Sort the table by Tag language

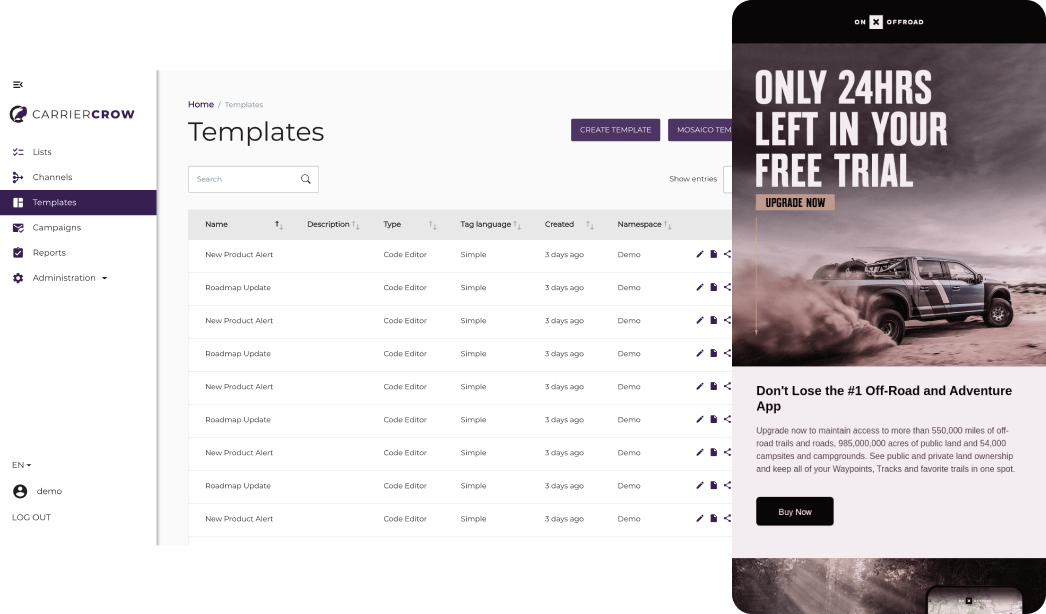coord(517,225)
